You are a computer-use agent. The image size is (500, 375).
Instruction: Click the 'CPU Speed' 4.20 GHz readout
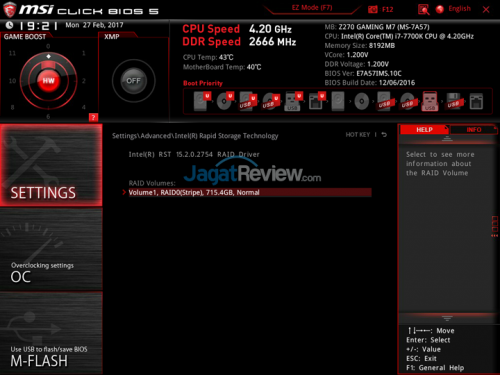[237, 29]
